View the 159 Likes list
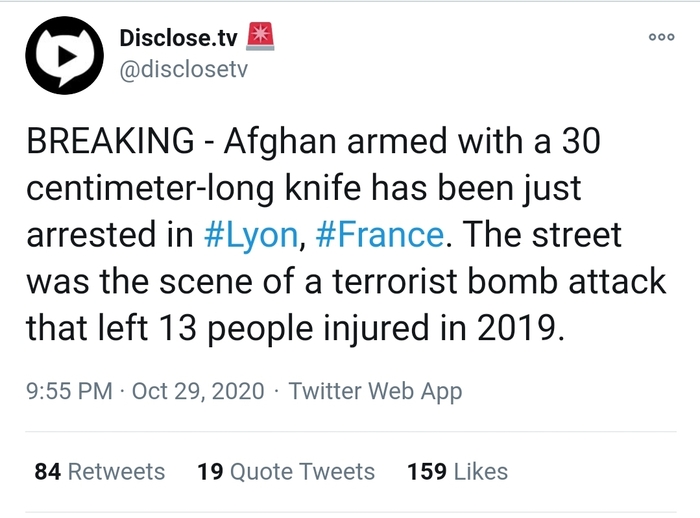This screenshot has height=518, width=700. tap(457, 471)
